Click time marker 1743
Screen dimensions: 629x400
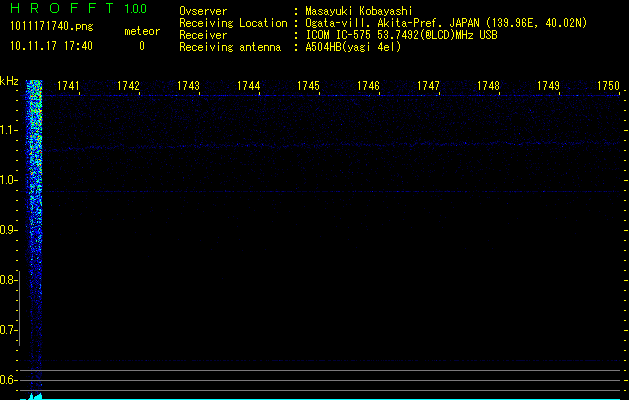pyautogui.click(x=188, y=86)
